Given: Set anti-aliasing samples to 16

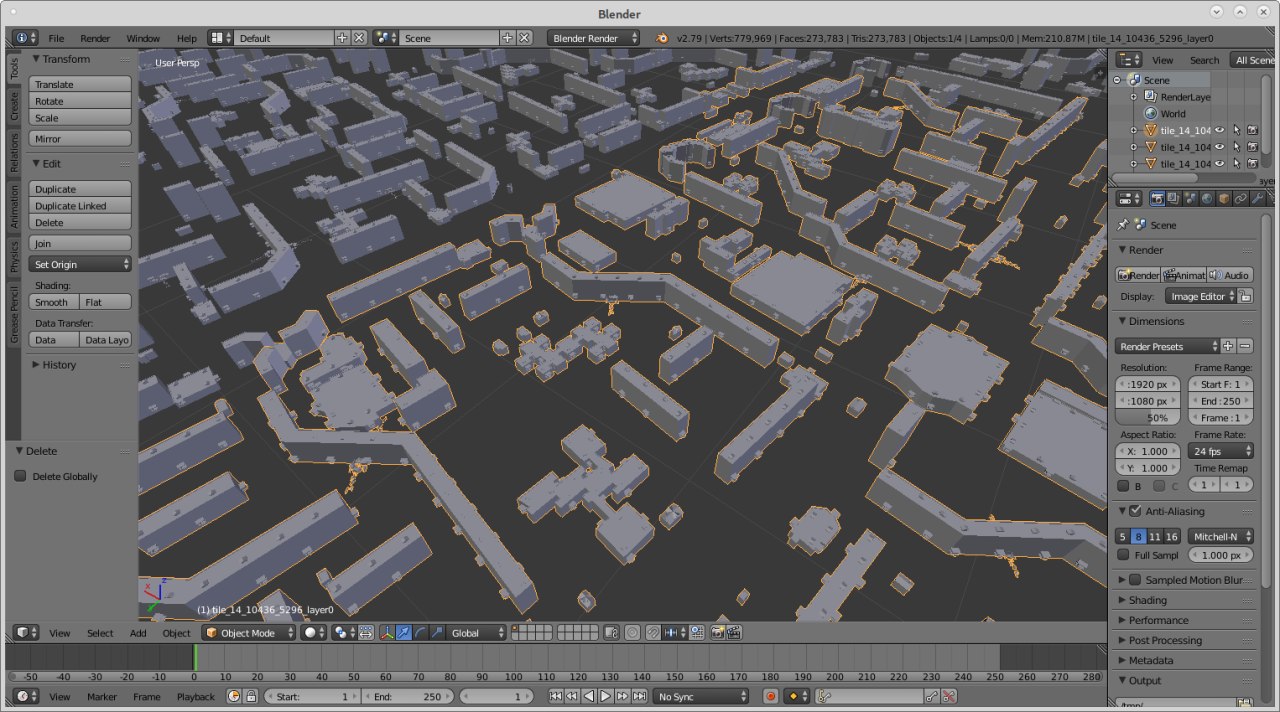Looking at the screenshot, I should coord(1172,536).
